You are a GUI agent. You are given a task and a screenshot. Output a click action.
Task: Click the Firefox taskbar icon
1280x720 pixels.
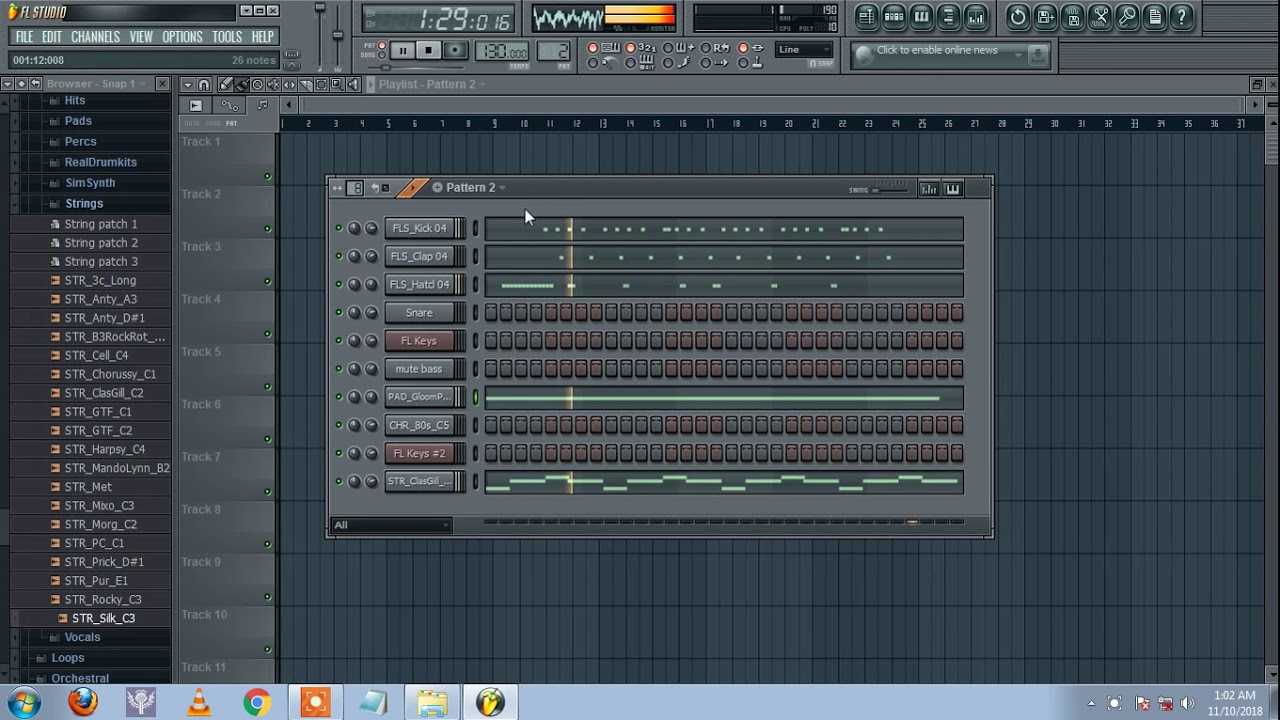click(x=83, y=702)
